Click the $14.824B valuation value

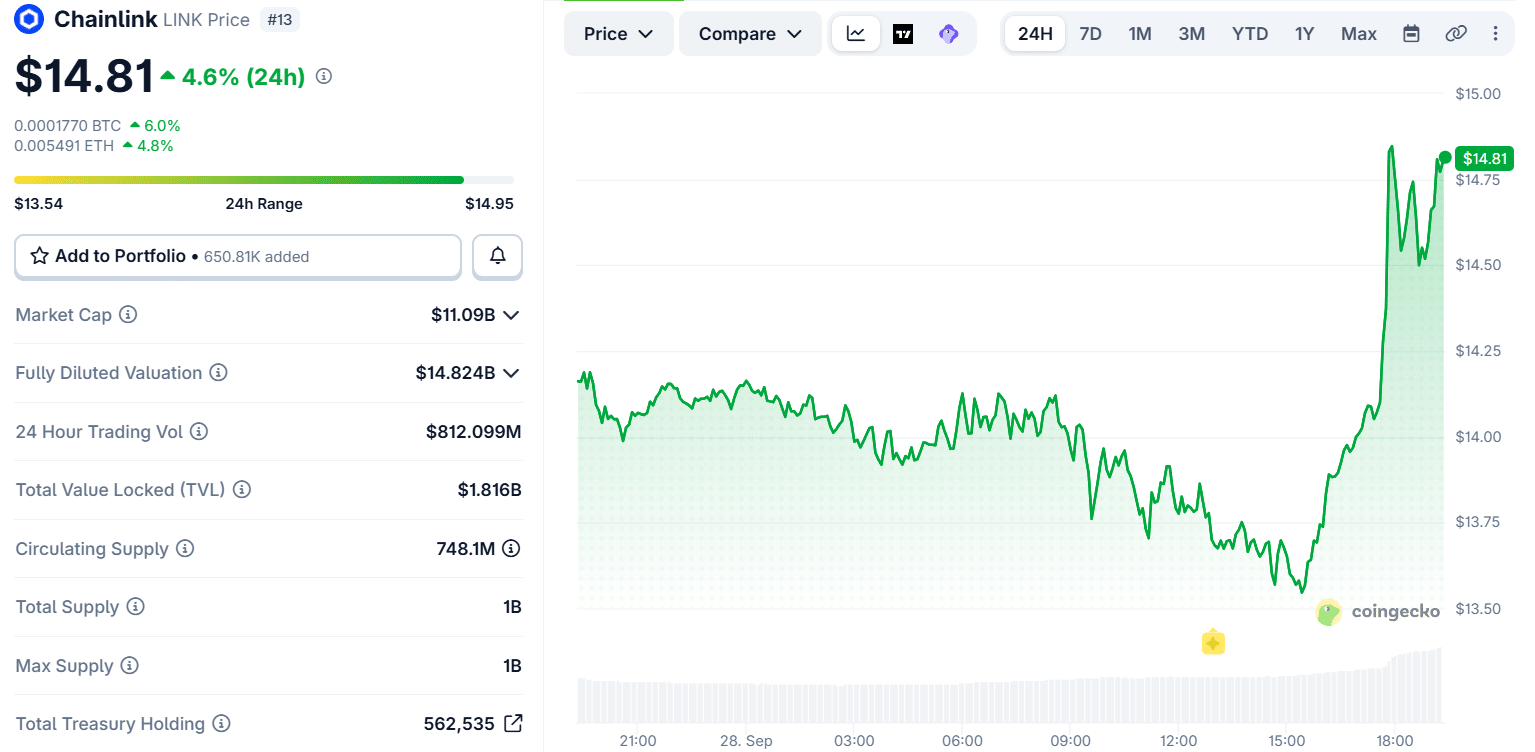tap(456, 373)
